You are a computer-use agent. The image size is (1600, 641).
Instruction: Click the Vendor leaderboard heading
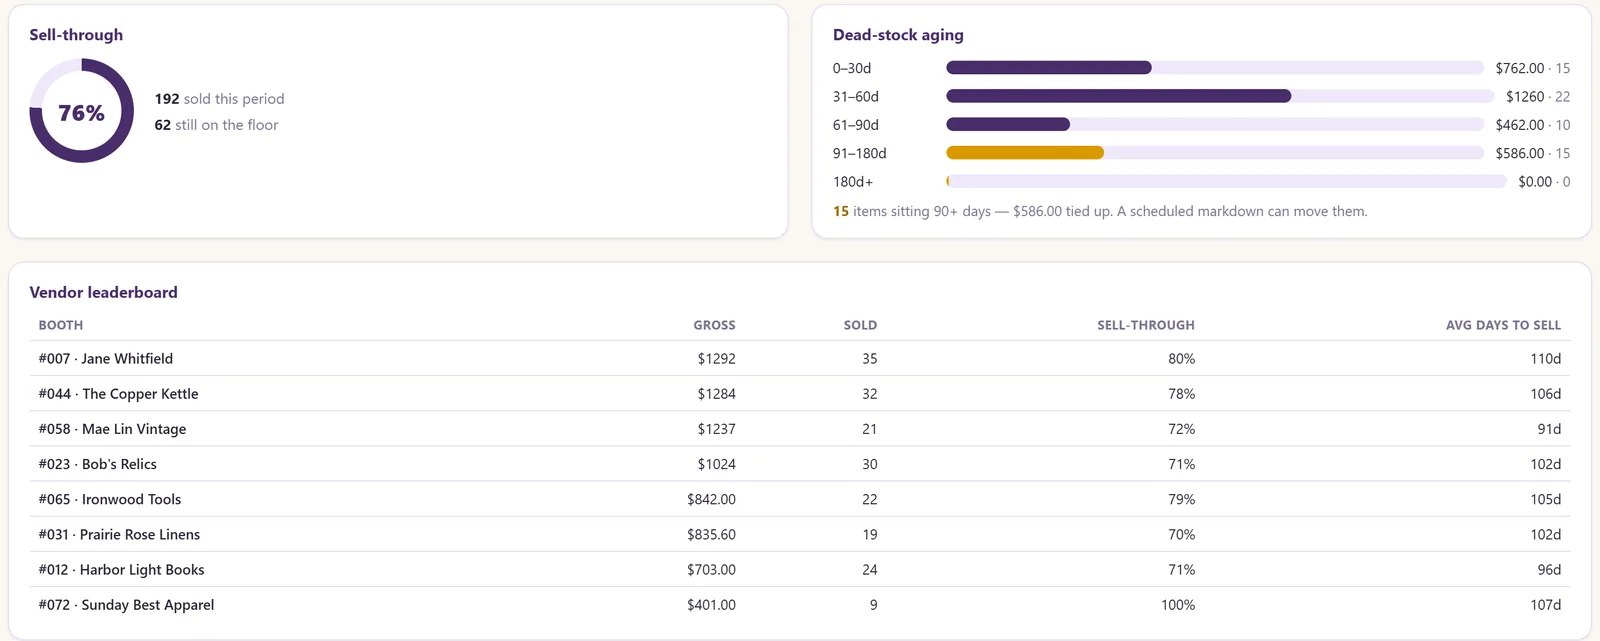coord(103,292)
